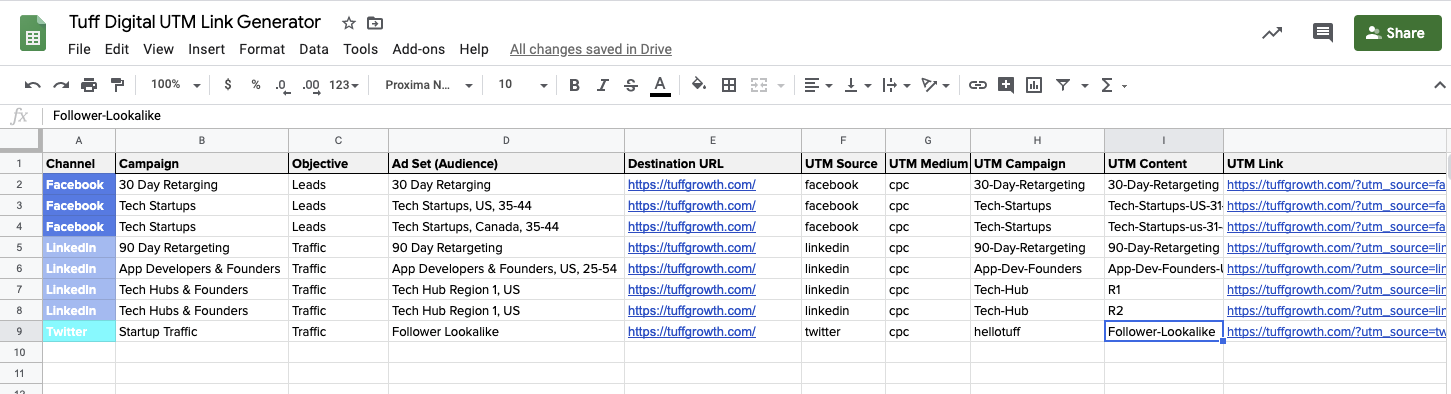The image size is (1451, 394).
Task: Click the Redo icon
Action: (61, 85)
